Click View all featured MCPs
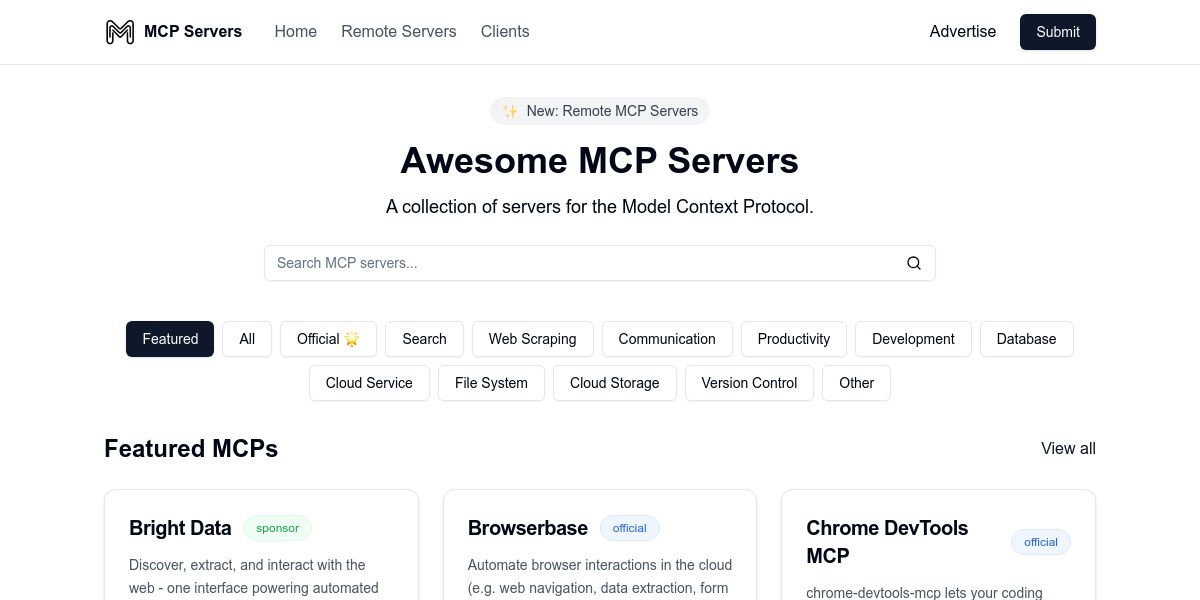The image size is (1200, 600). click(x=1068, y=448)
